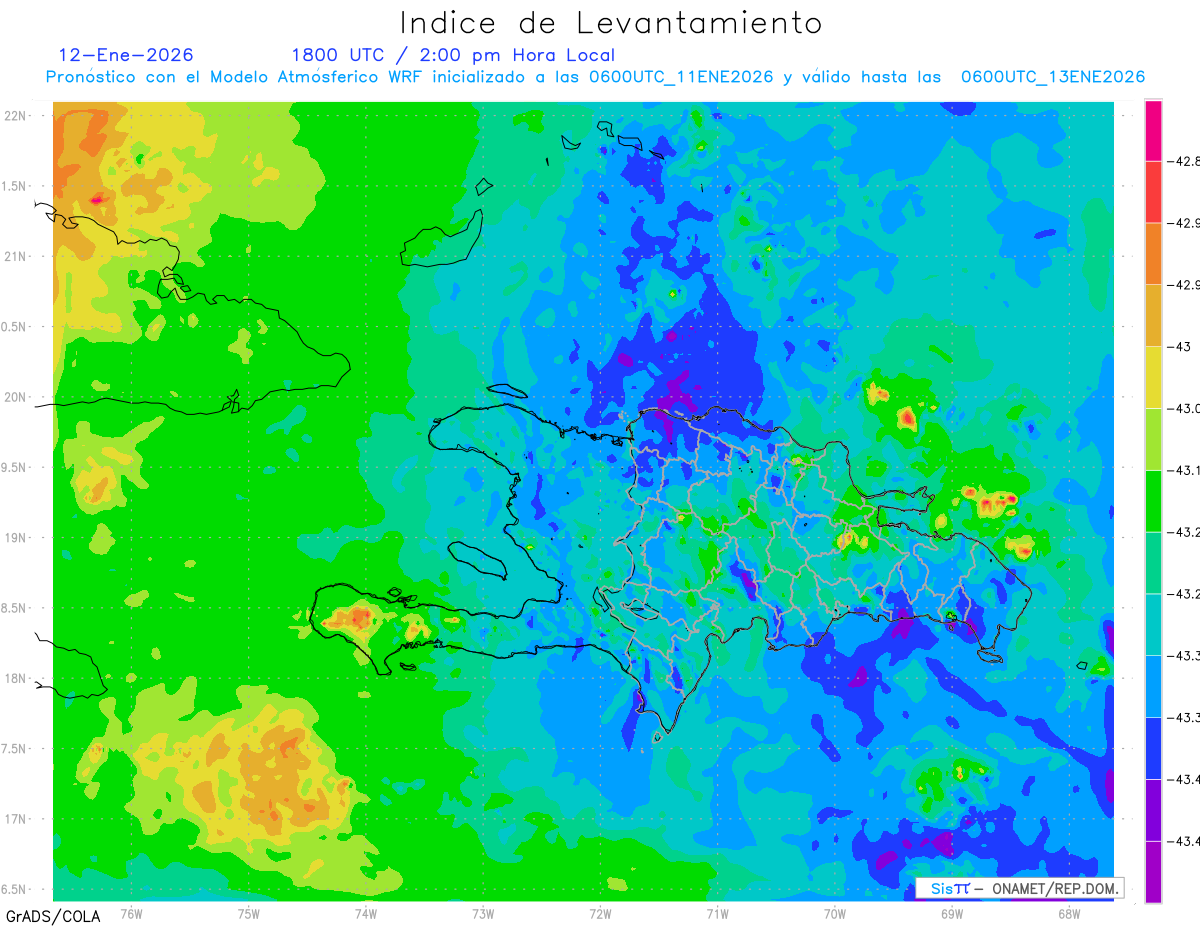Screen dimensions: 1200x927
Task: Click the "69W" longitude label
Action: tap(951, 913)
